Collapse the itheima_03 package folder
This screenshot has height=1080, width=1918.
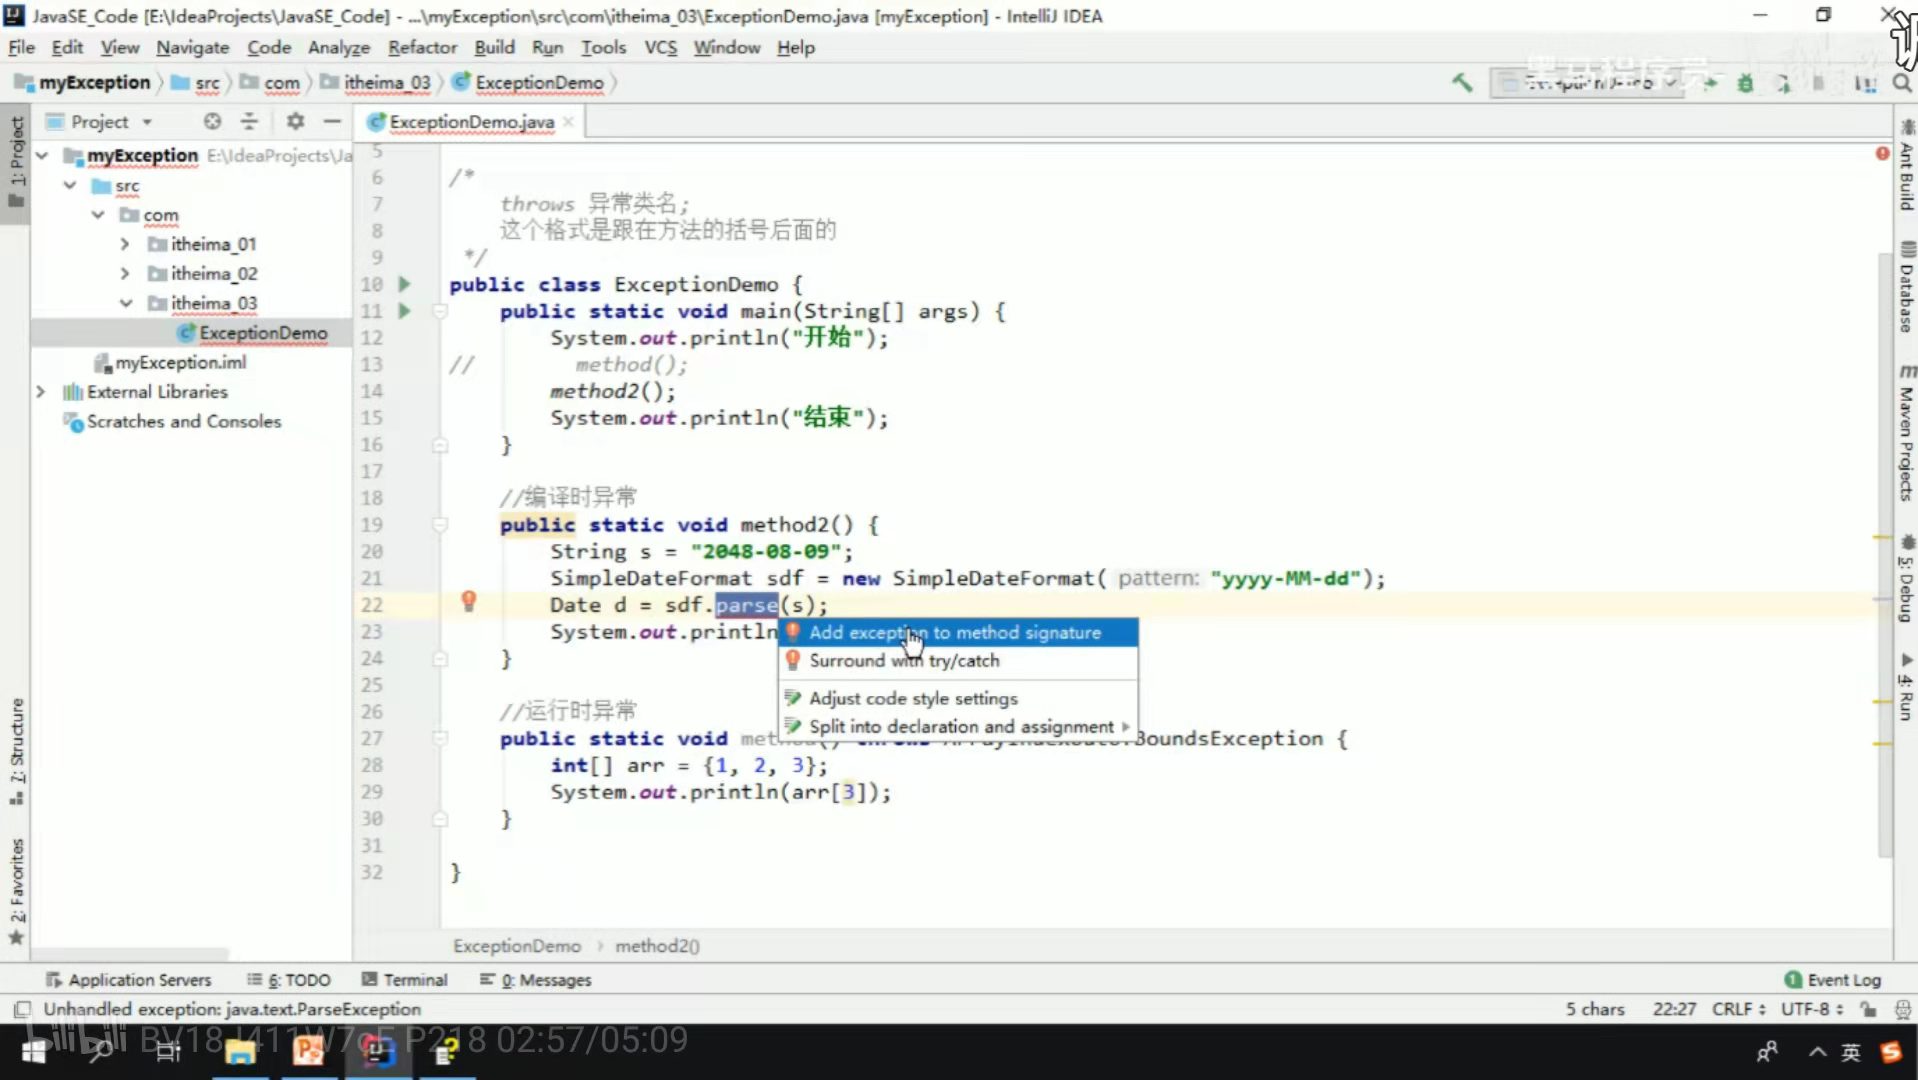tap(126, 303)
